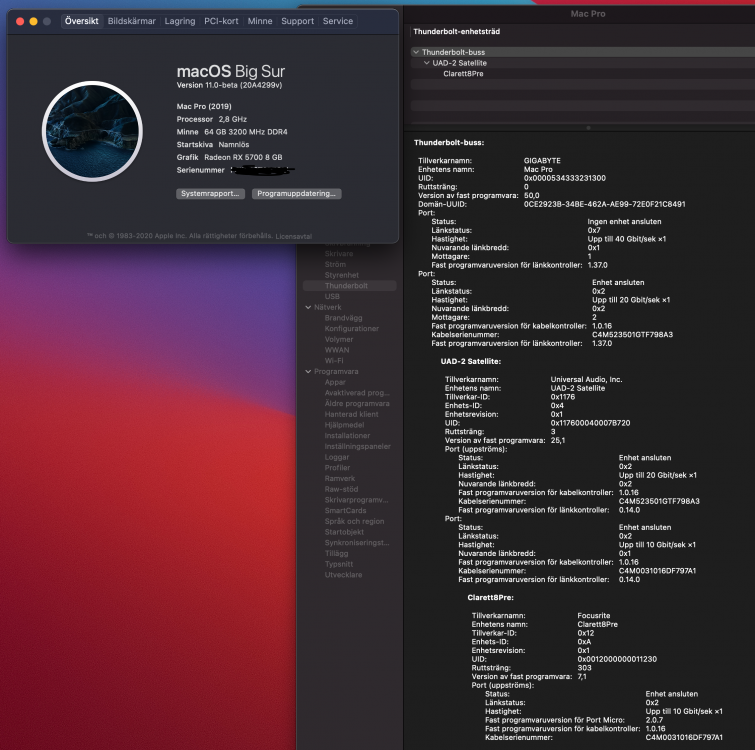The height and width of the screenshot is (750, 755).
Task: Select Raw-stöd in the sidebar
Action: [341, 489]
